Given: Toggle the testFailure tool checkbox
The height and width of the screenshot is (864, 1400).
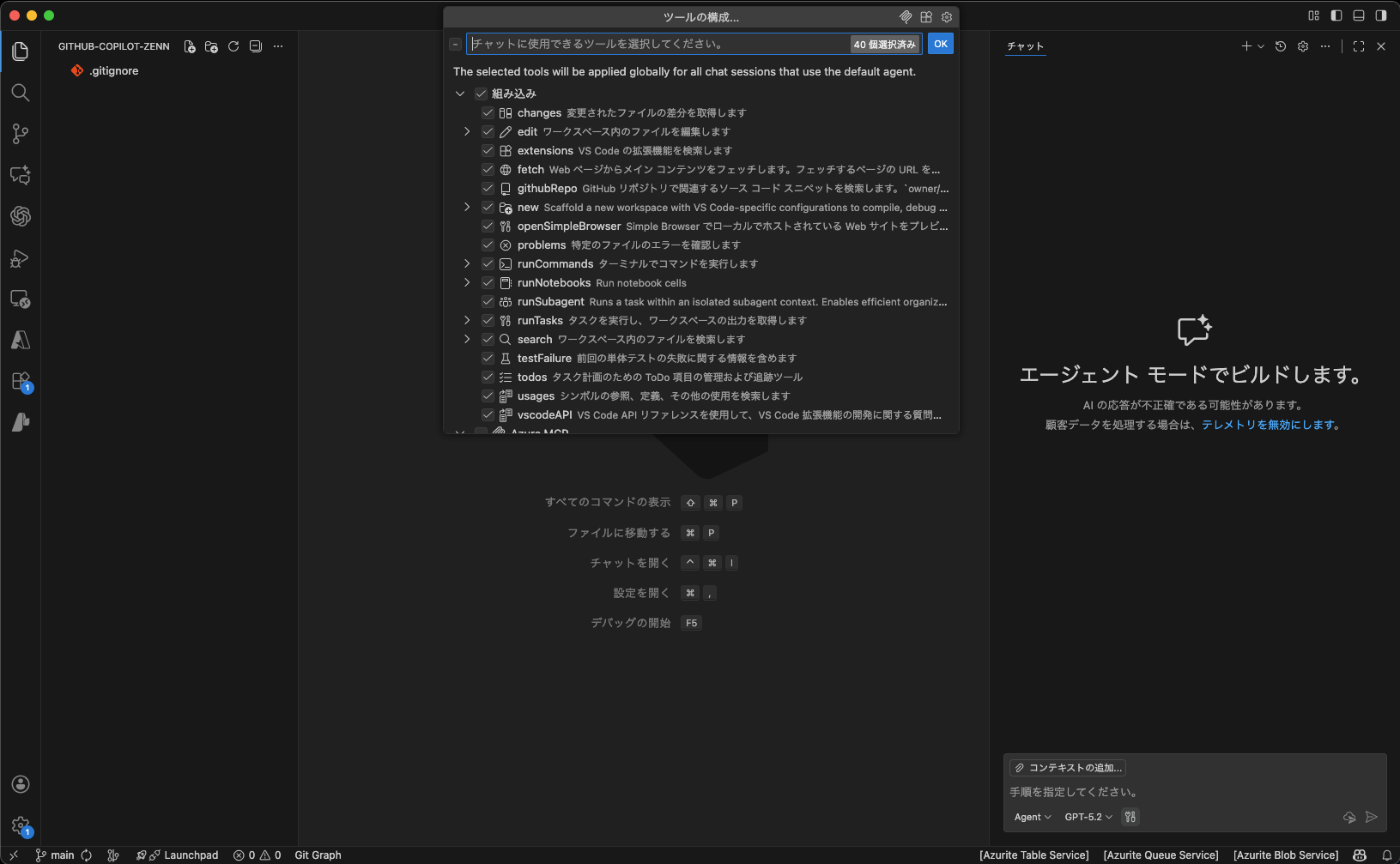Looking at the screenshot, I should [488, 358].
